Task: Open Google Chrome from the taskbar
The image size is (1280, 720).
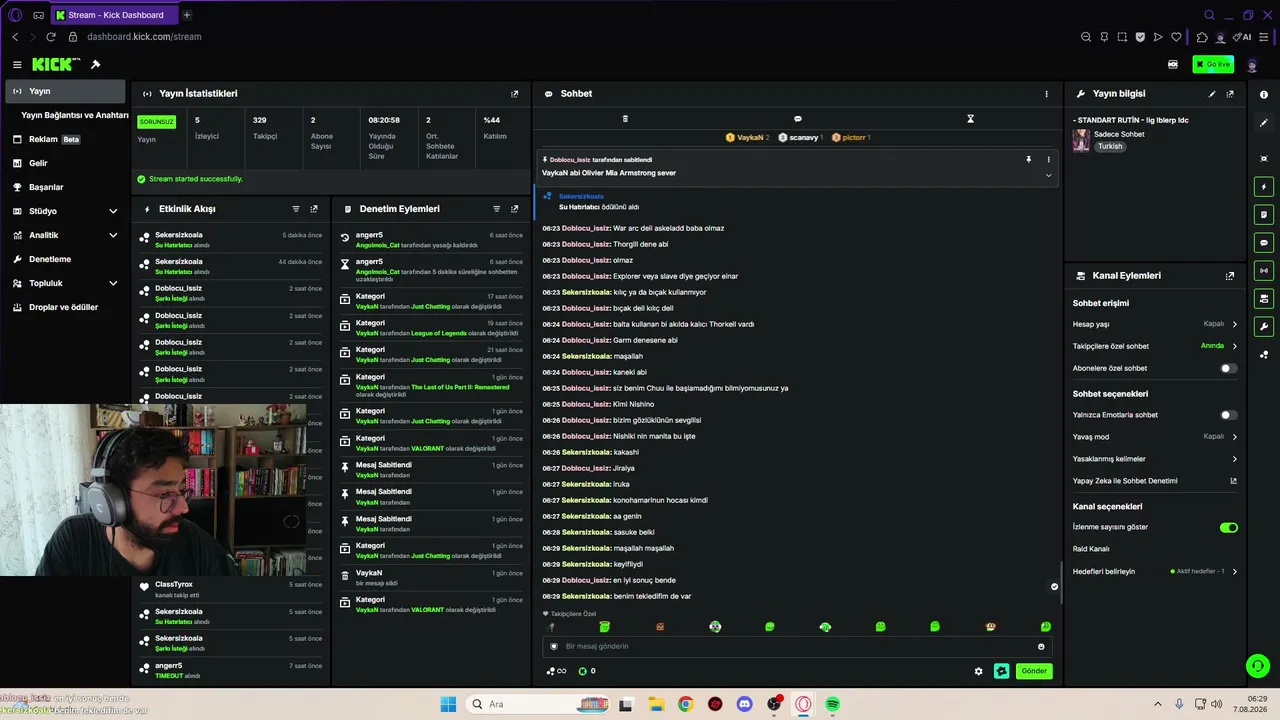Action: pyautogui.click(x=685, y=704)
